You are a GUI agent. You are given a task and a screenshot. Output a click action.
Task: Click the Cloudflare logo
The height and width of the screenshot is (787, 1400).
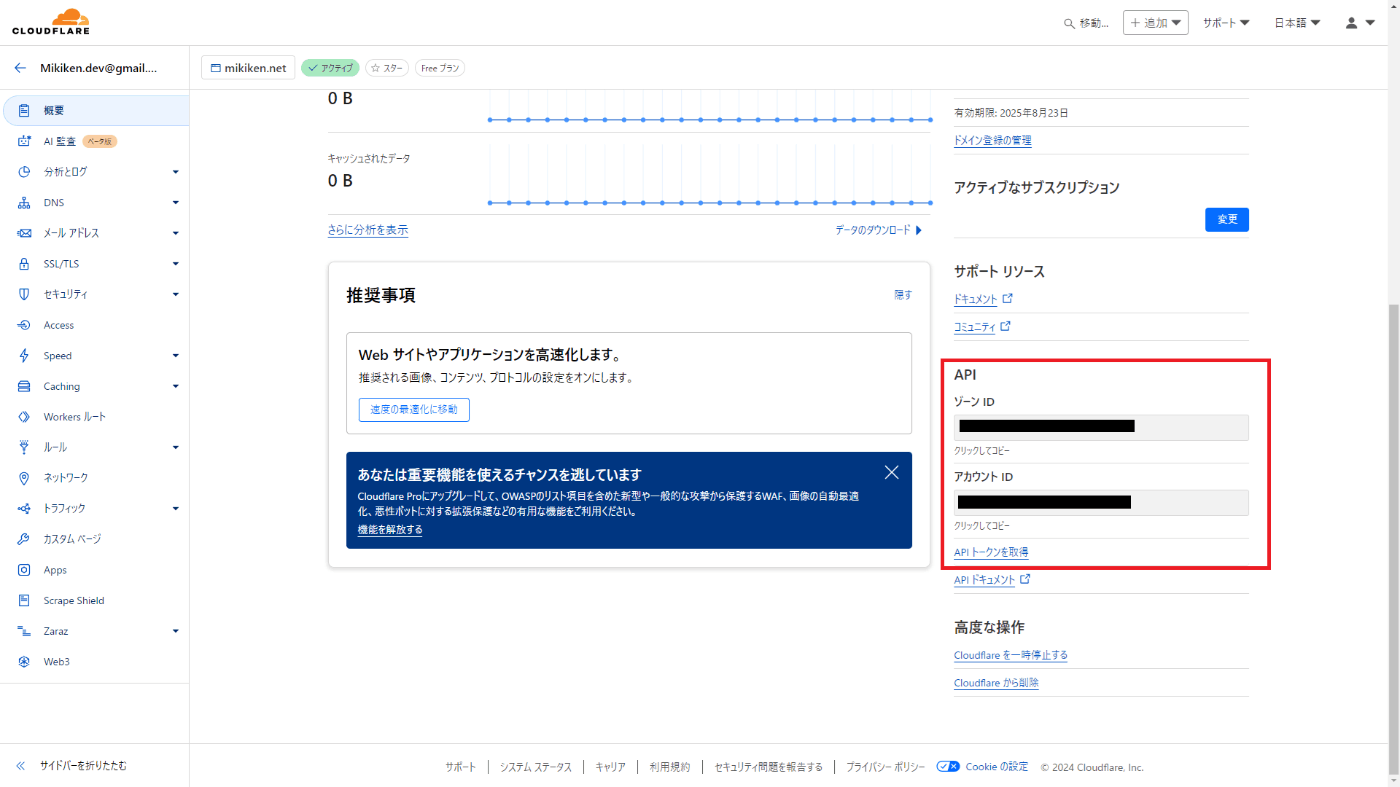(51, 22)
